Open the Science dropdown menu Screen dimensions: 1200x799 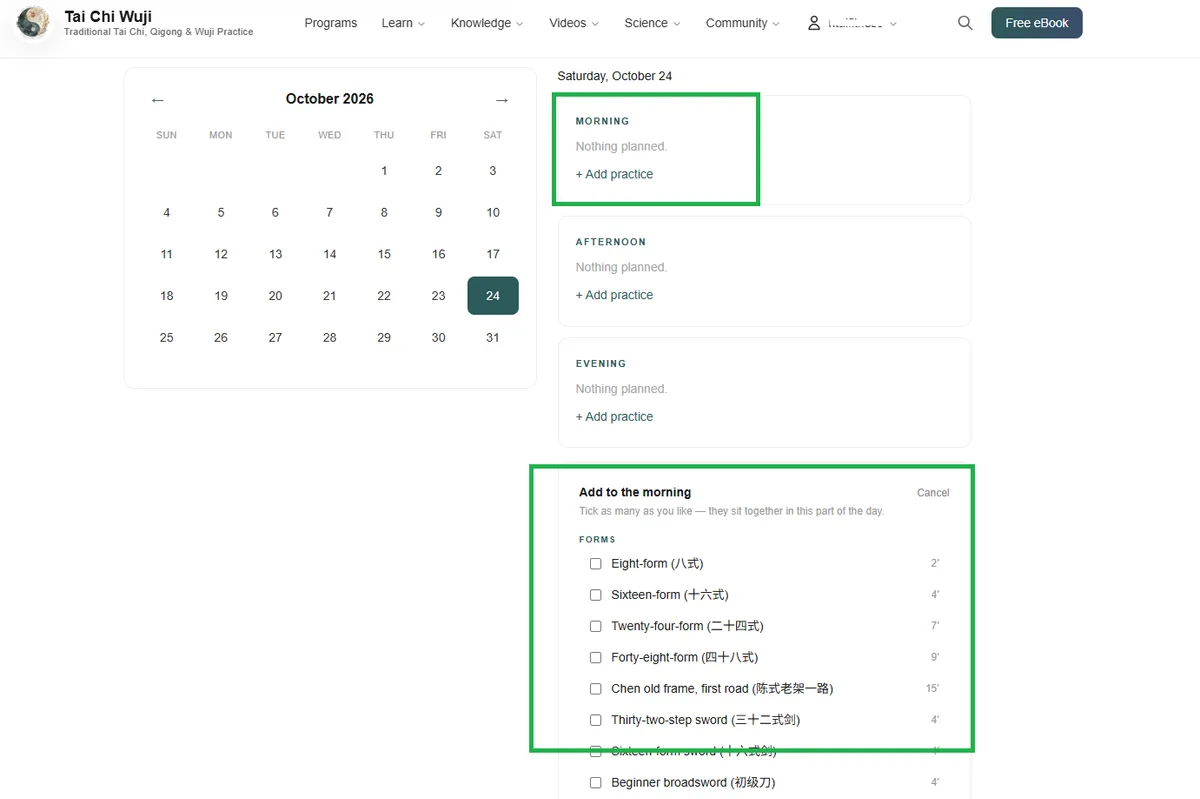652,23
